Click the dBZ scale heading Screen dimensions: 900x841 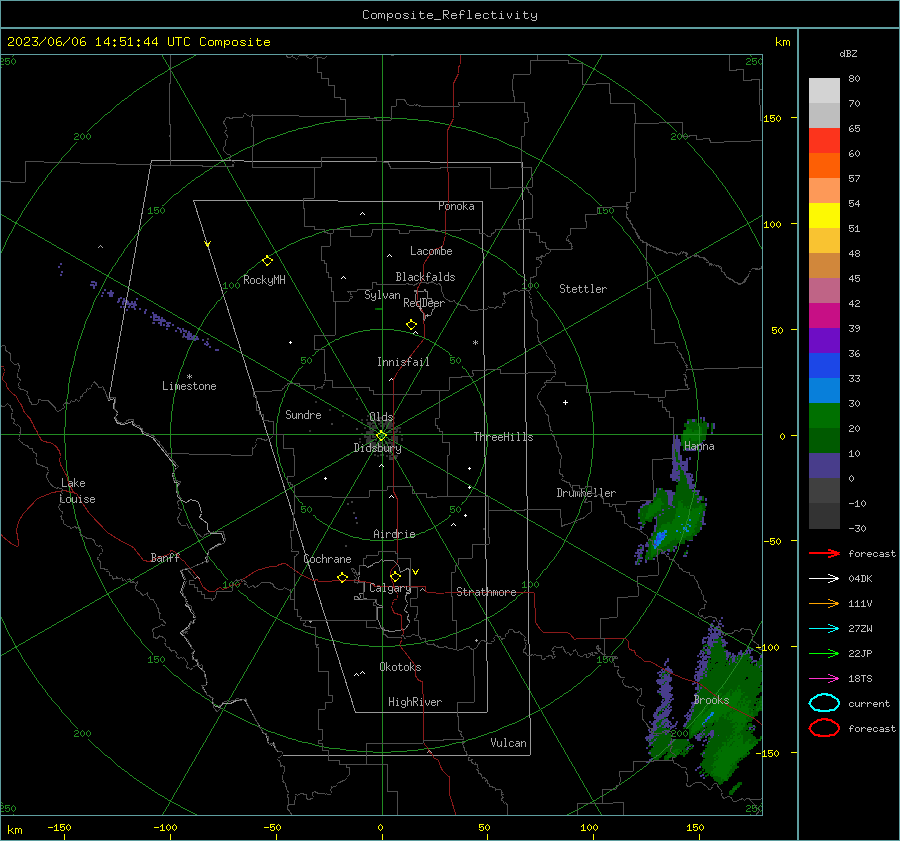(848, 53)
